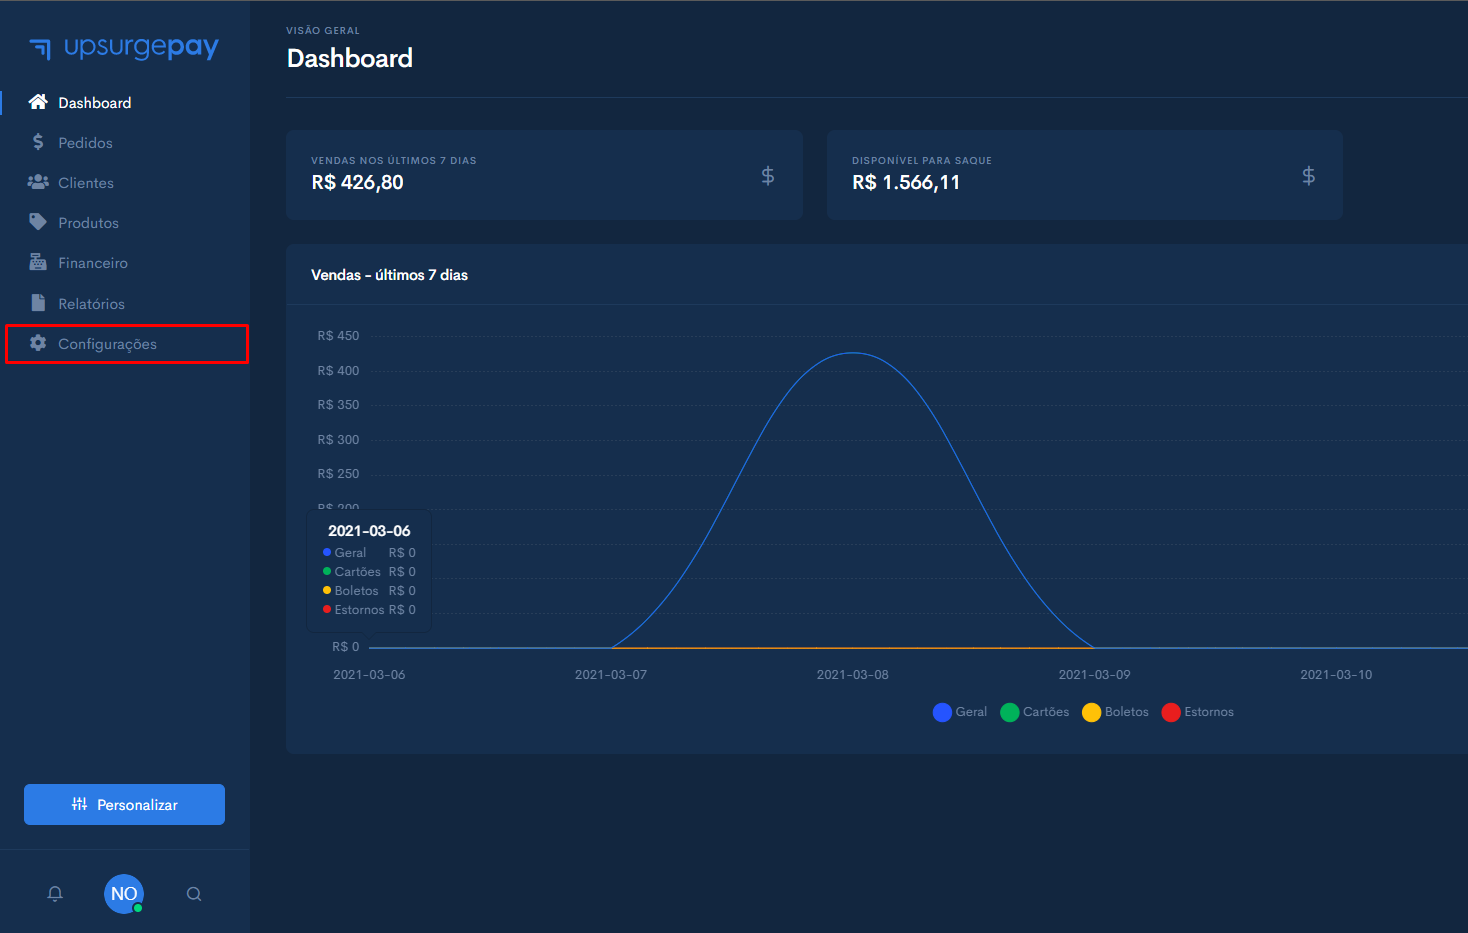Click the 2021-03-07 axis label
Screen dimensions: 1468x933
[x=611, y=675]
